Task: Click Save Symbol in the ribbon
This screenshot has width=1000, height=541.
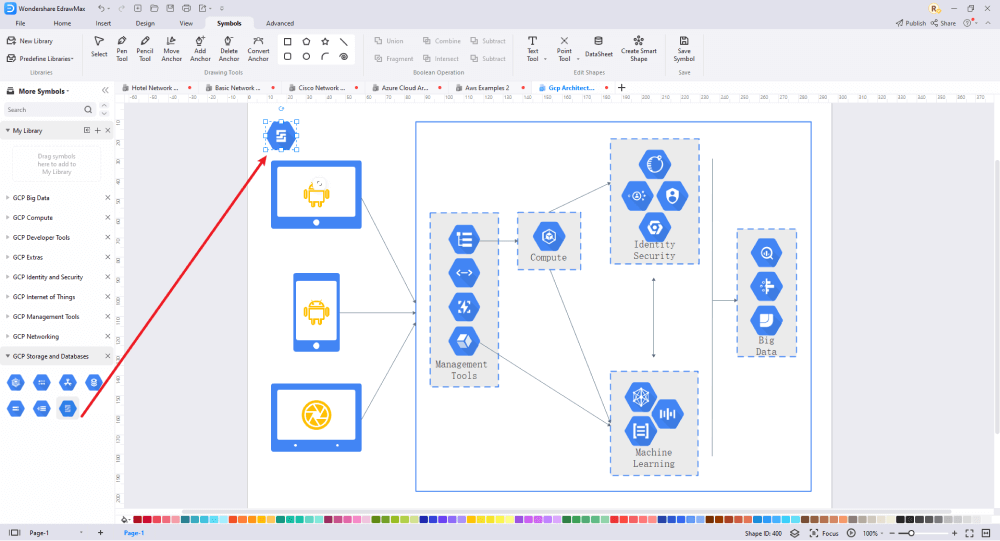Action: (x=684, y=48)
